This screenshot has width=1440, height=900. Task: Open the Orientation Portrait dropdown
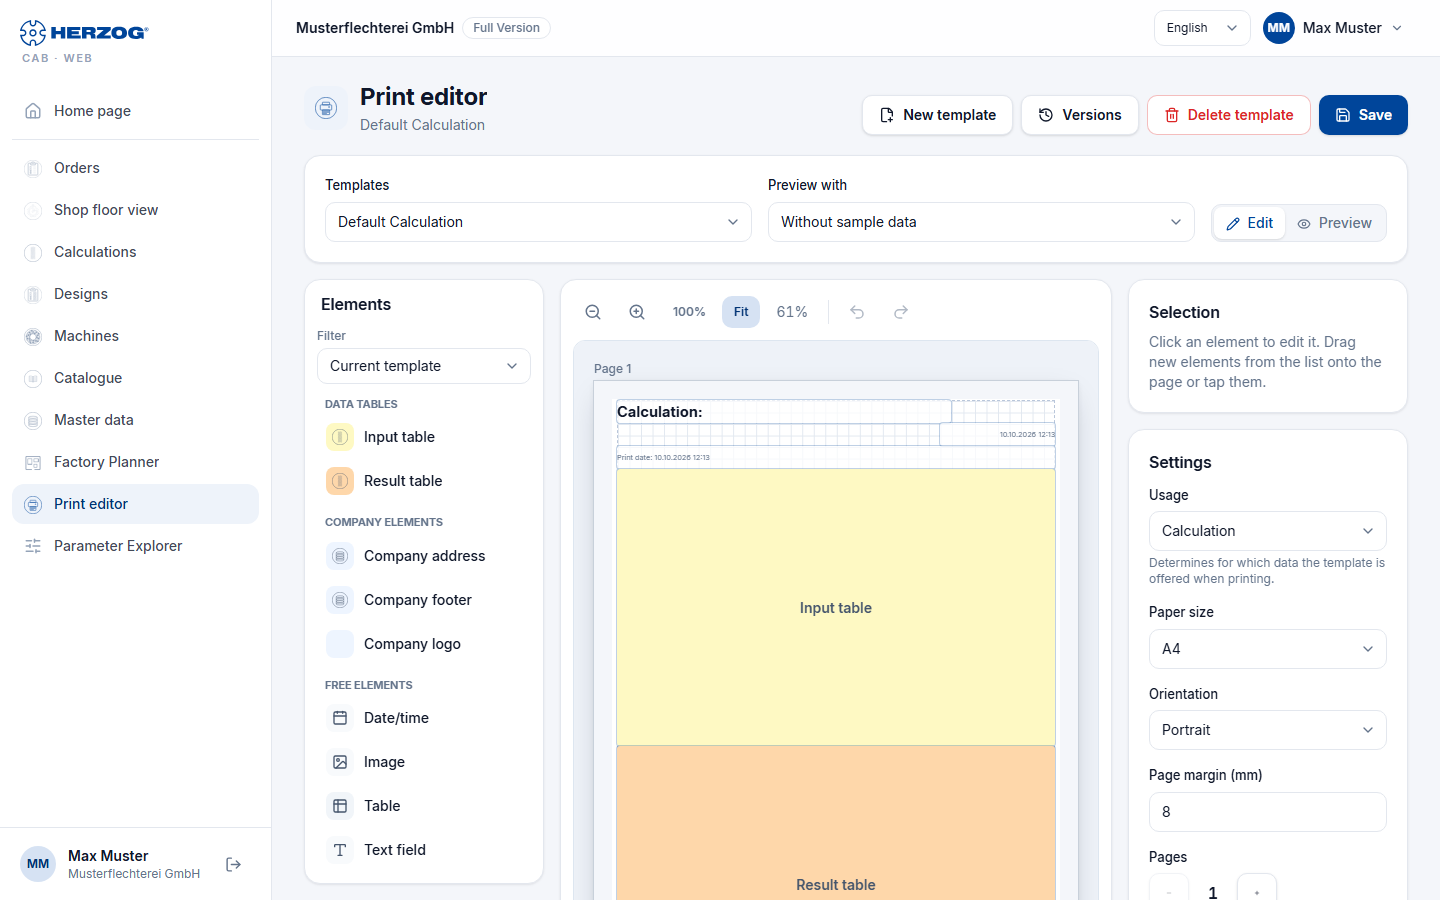[1268, 730]
